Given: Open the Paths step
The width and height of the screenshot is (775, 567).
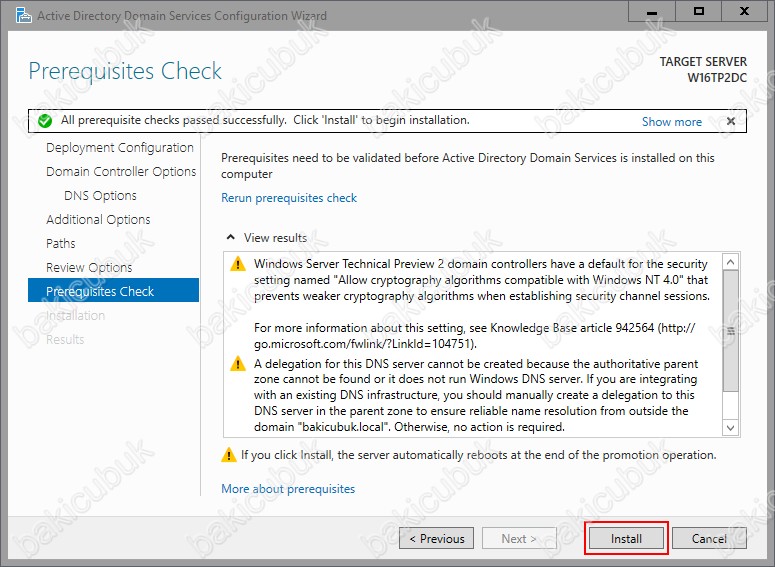Looking at the screenshot, I should pyautogui.click(x=62, y=243).
